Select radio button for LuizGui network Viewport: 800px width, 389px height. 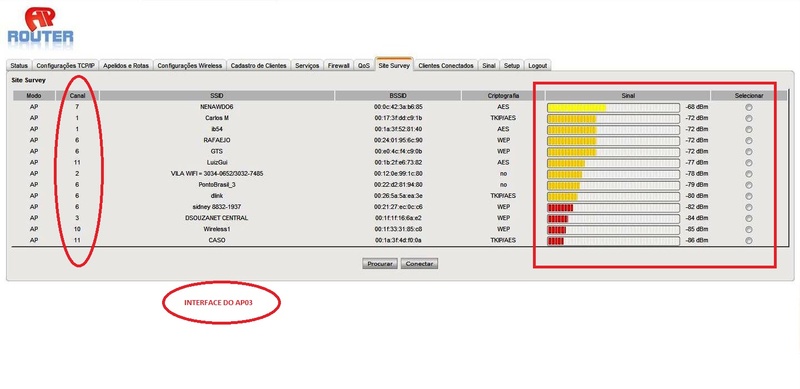tap(748, 163)
